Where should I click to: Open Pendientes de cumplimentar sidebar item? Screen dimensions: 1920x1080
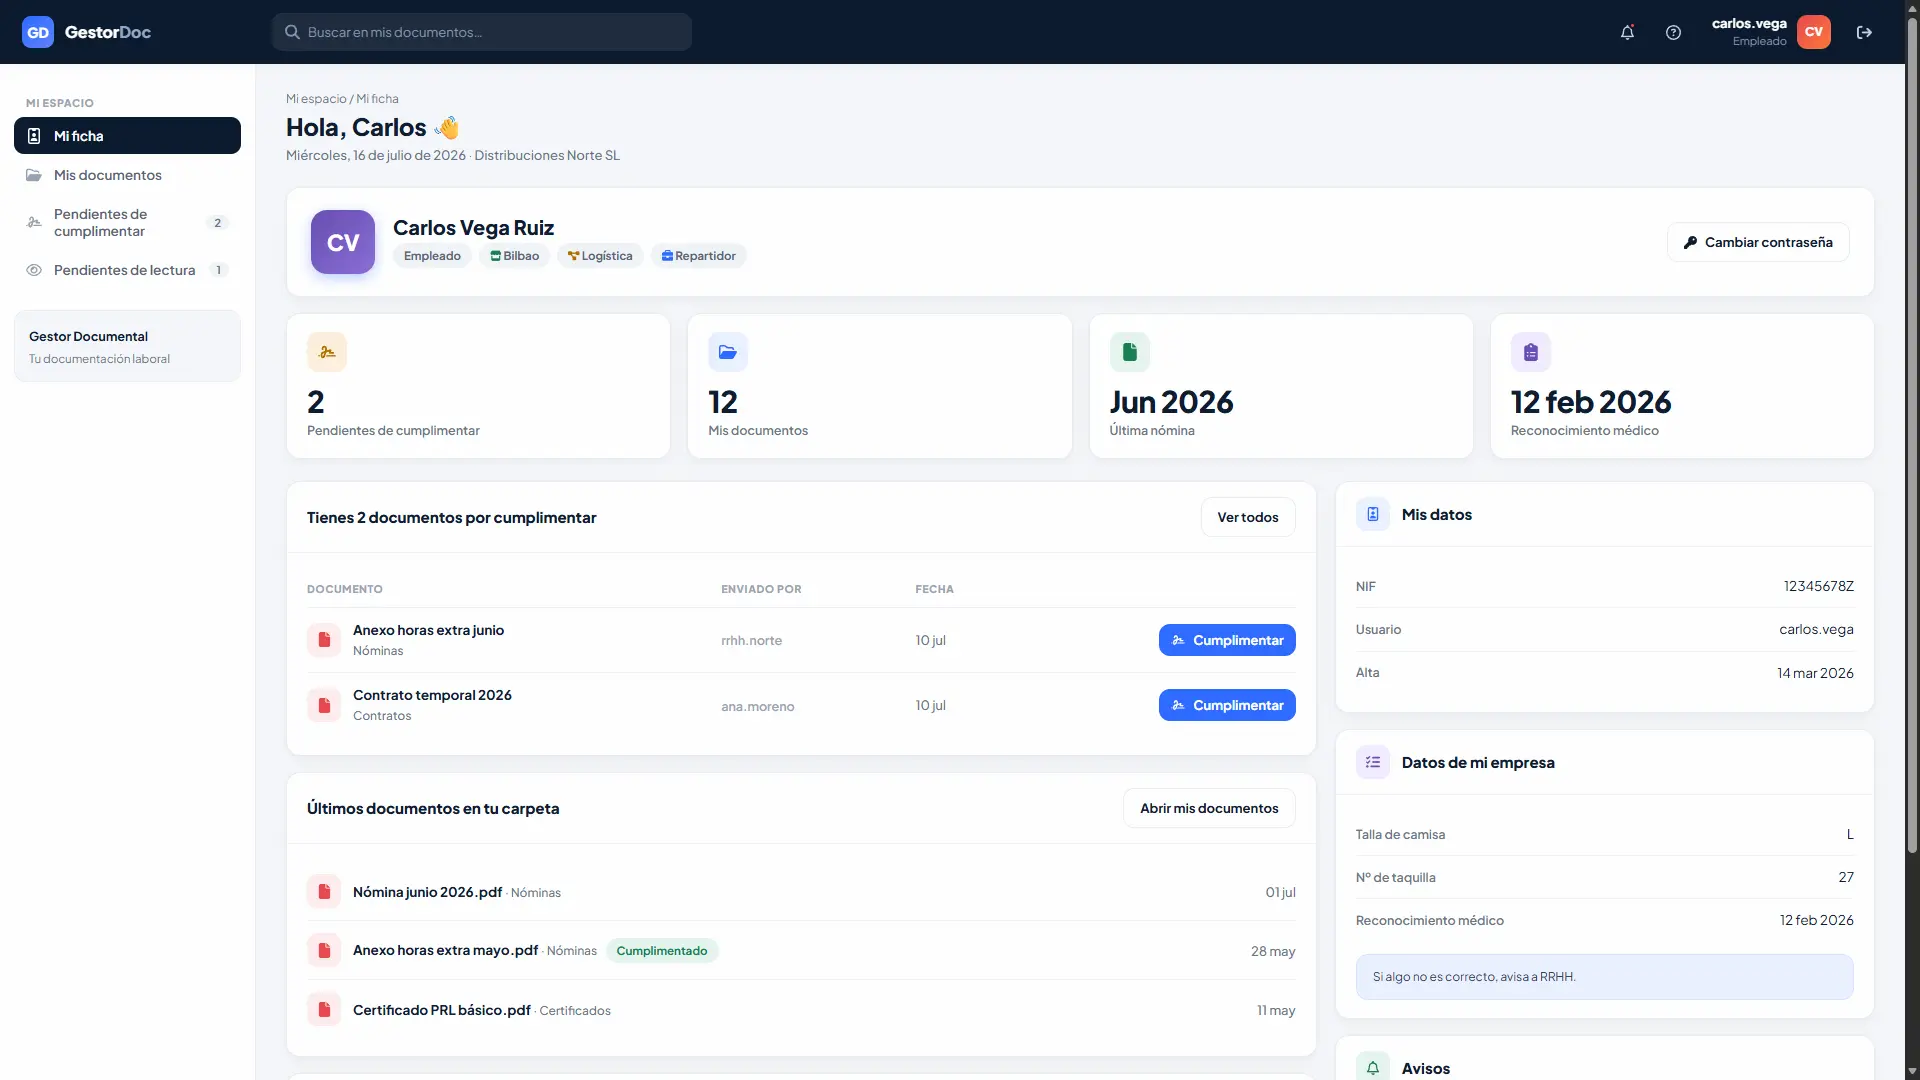click(x=127, y=223)
